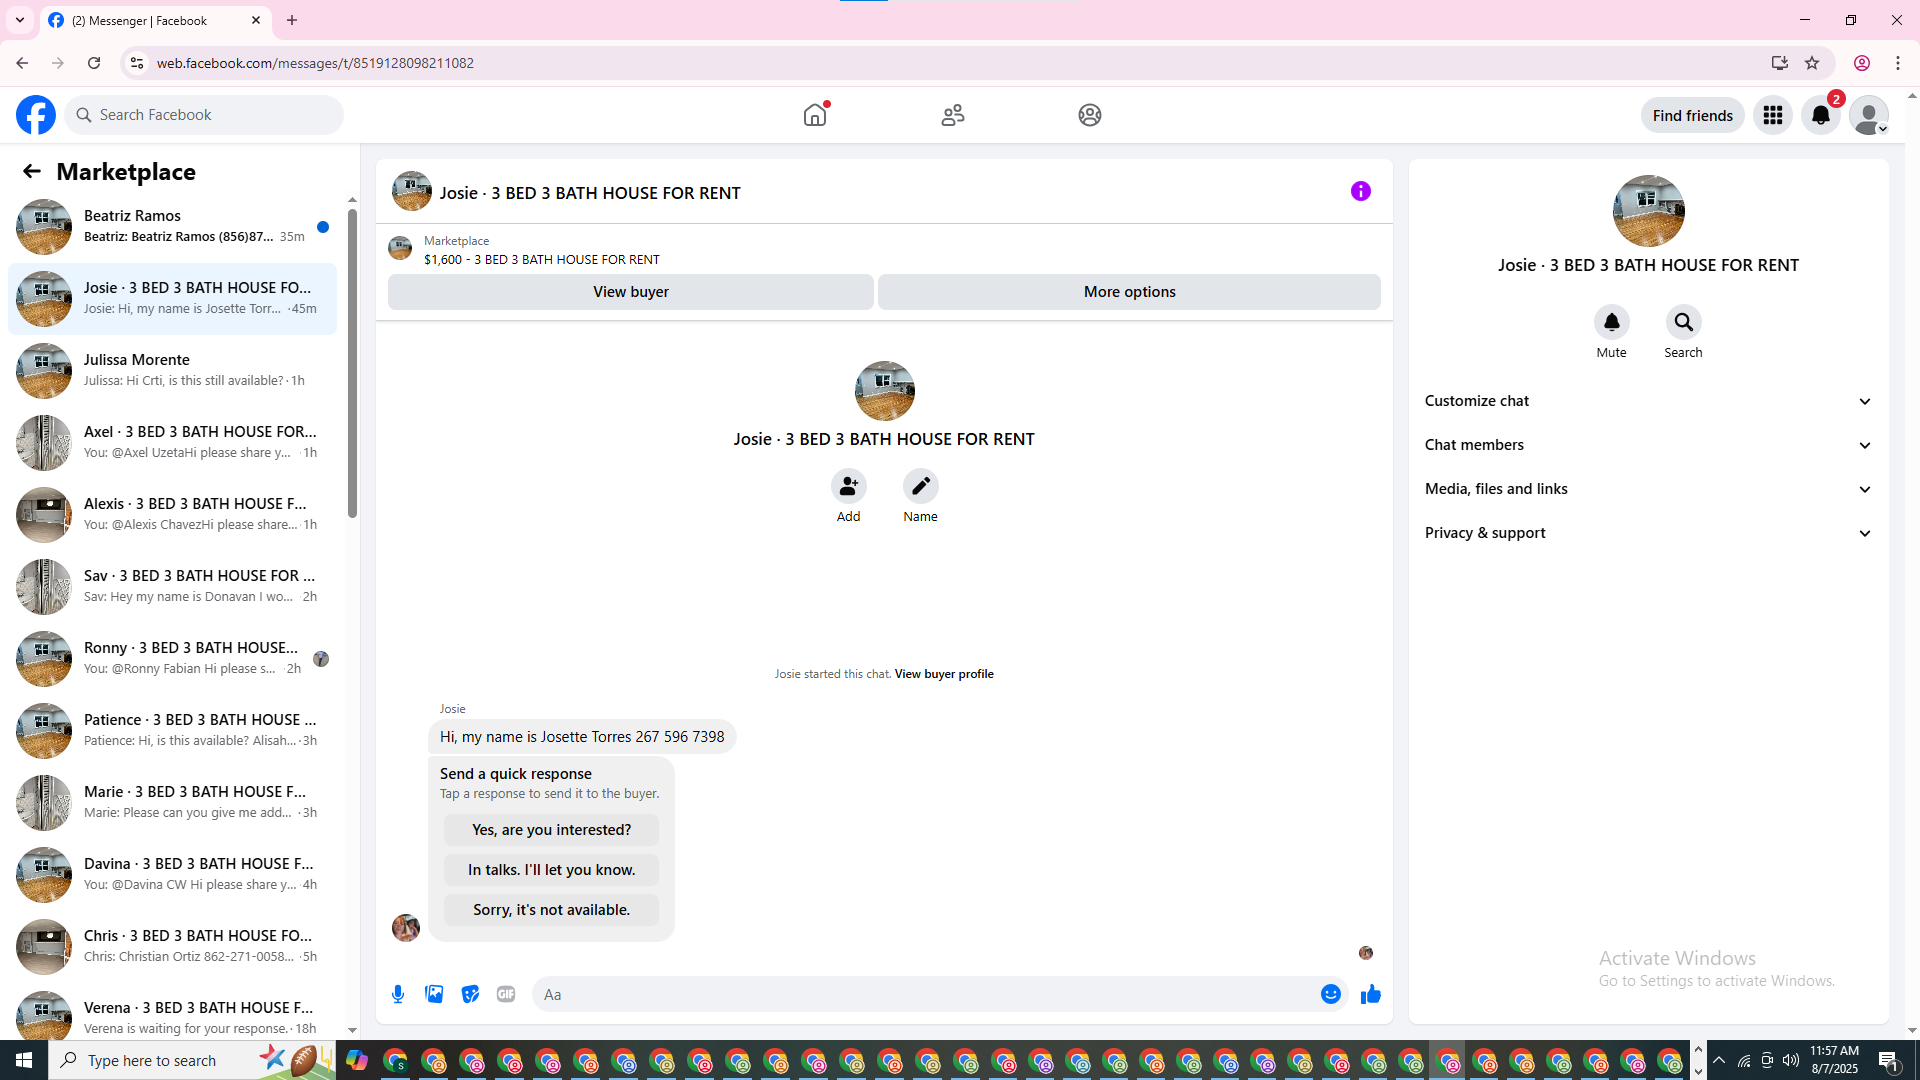
Task: Open Facebook notifications bell
Action: (x=1820, y=116)
